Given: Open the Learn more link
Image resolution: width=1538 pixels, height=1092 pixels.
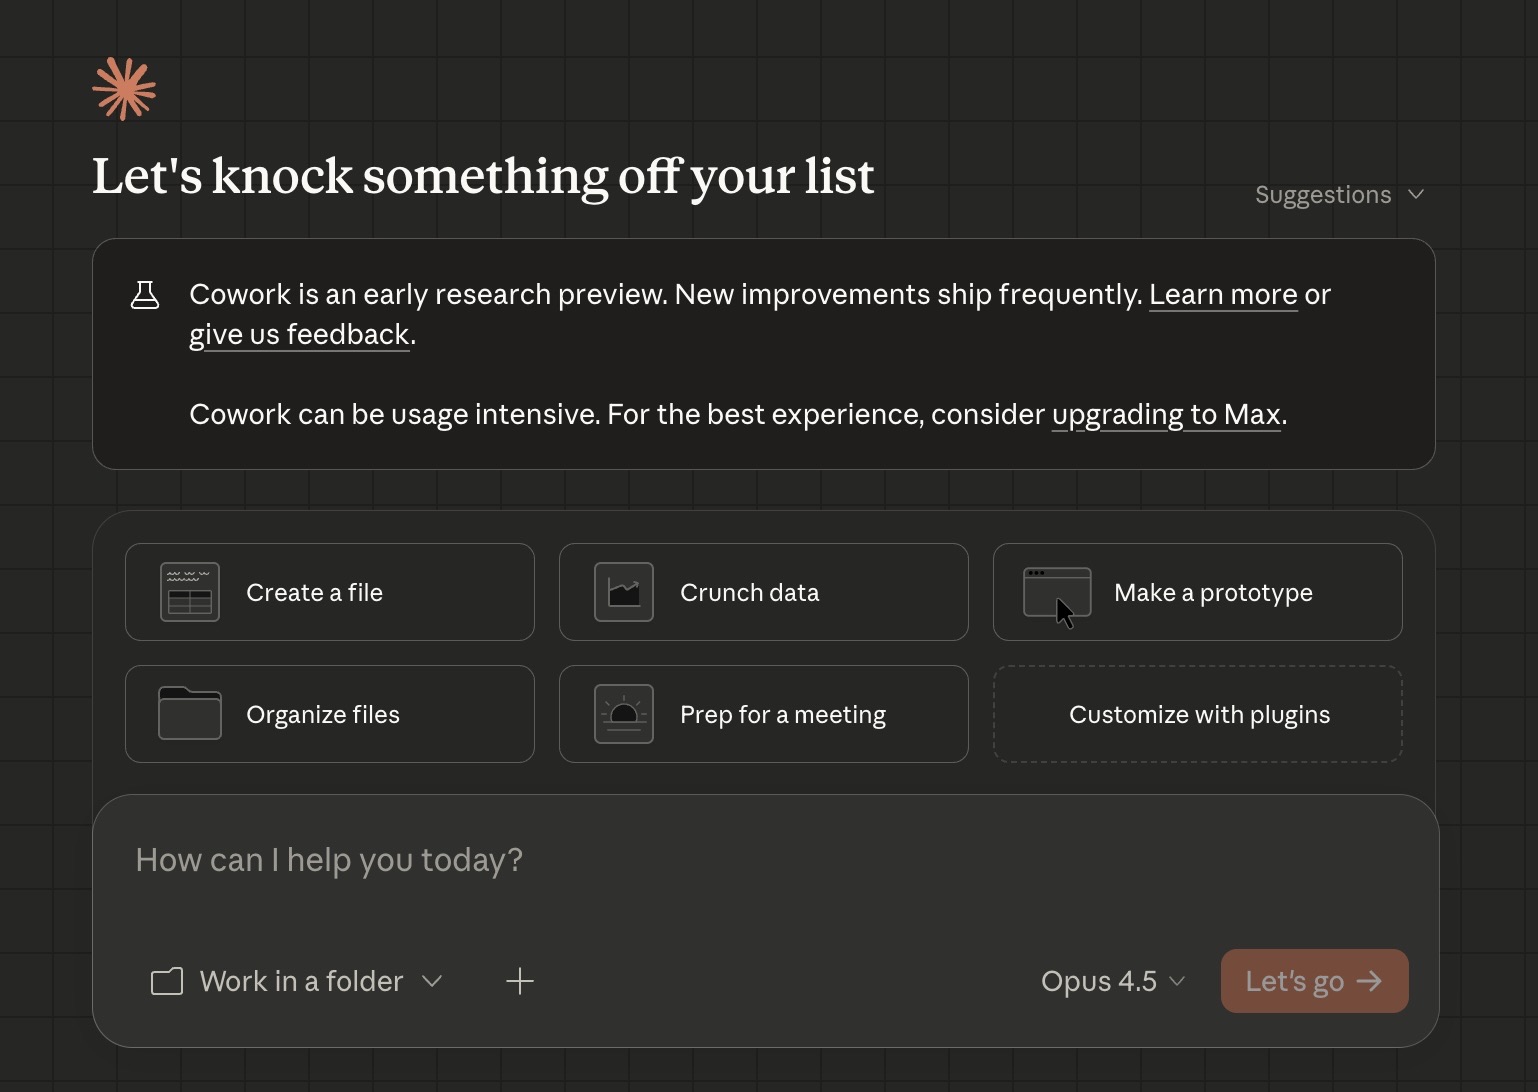Looking at the screenshot, I should click(1223, 295).
